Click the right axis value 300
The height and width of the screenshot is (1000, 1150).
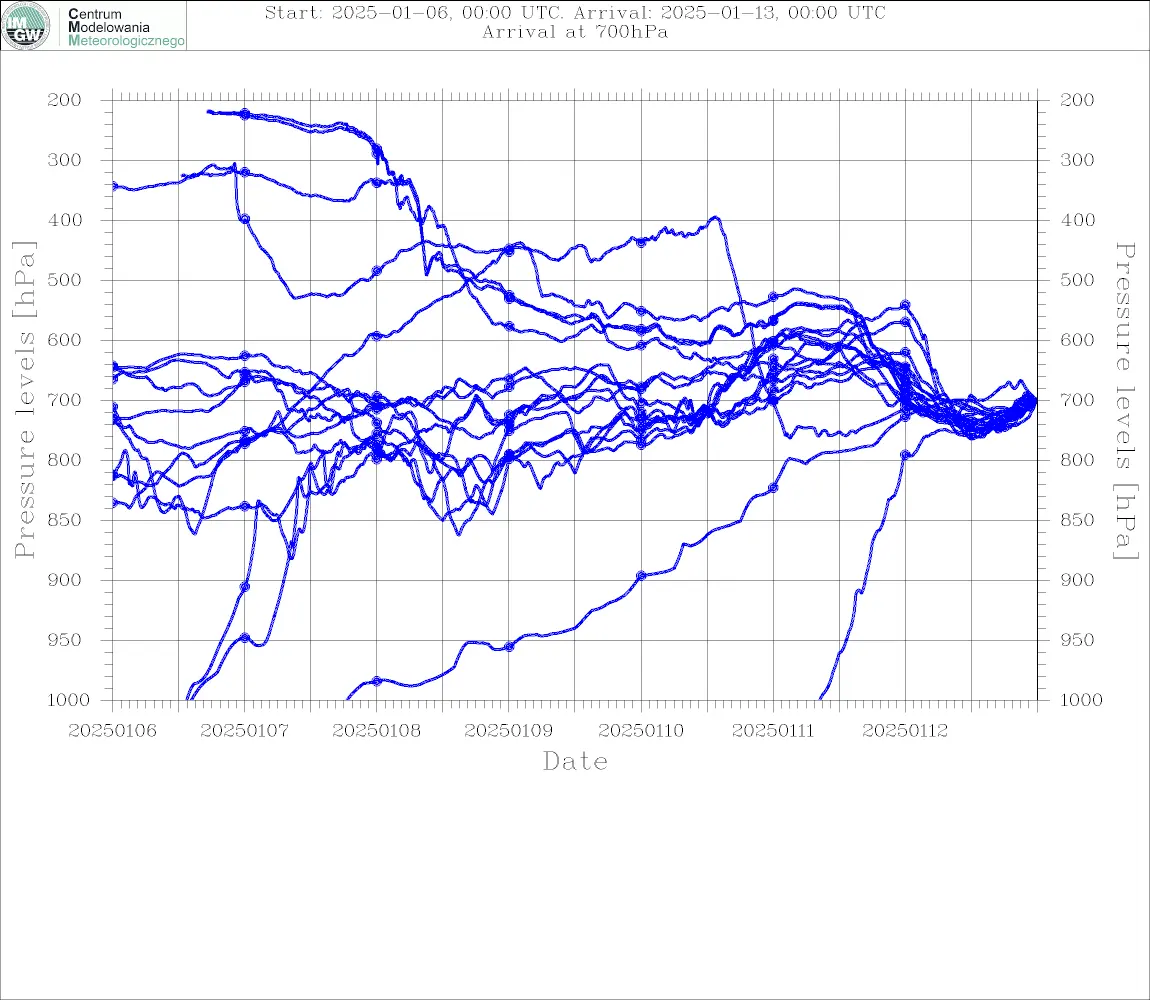click(x=1077, y=160)
